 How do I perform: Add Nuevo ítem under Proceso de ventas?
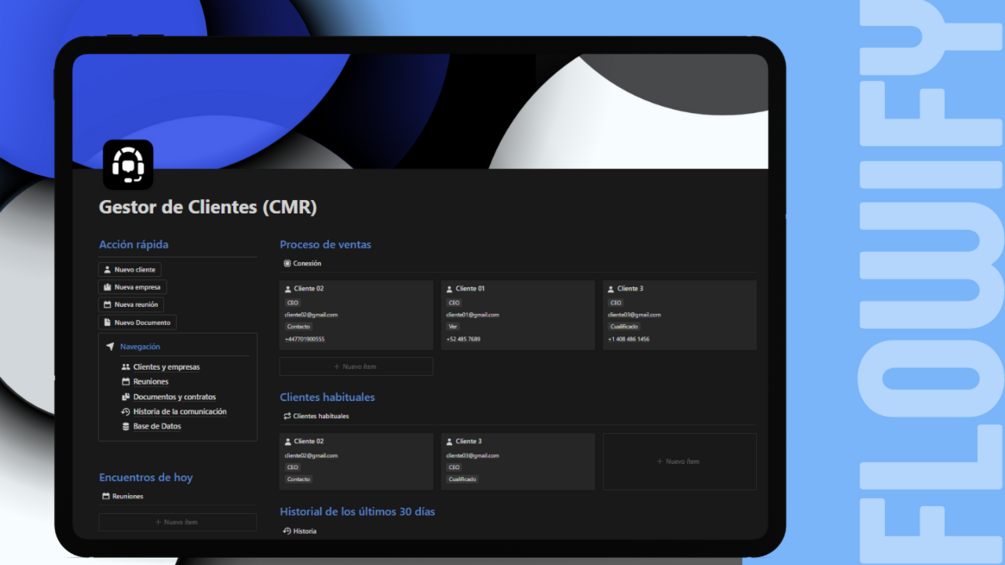(x=356, y=366)
